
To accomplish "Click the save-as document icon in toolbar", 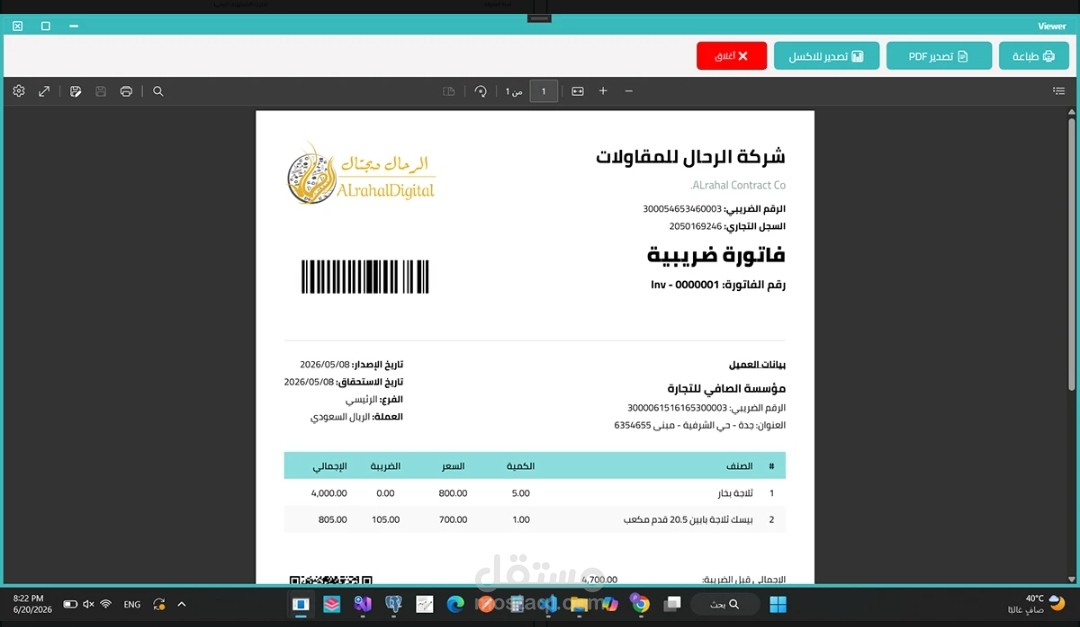I will click(x=75, y=91).
